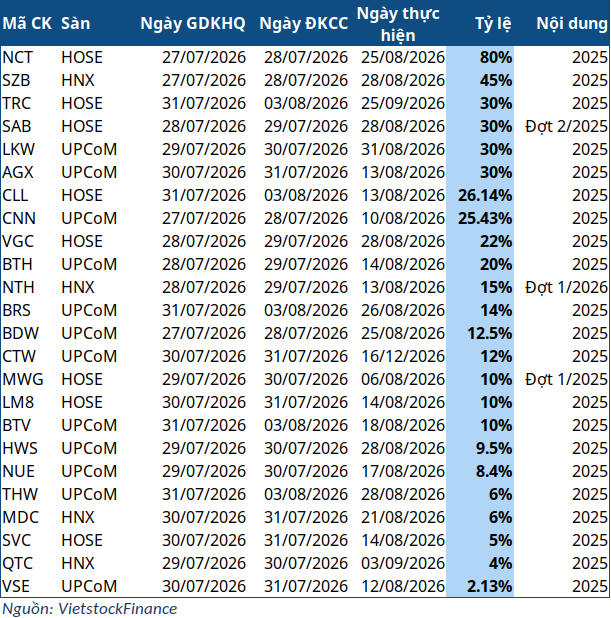The width and height of the screenshot is (611, 618).
Task: Select the 80% ratio cell
Action: (496, 58)
